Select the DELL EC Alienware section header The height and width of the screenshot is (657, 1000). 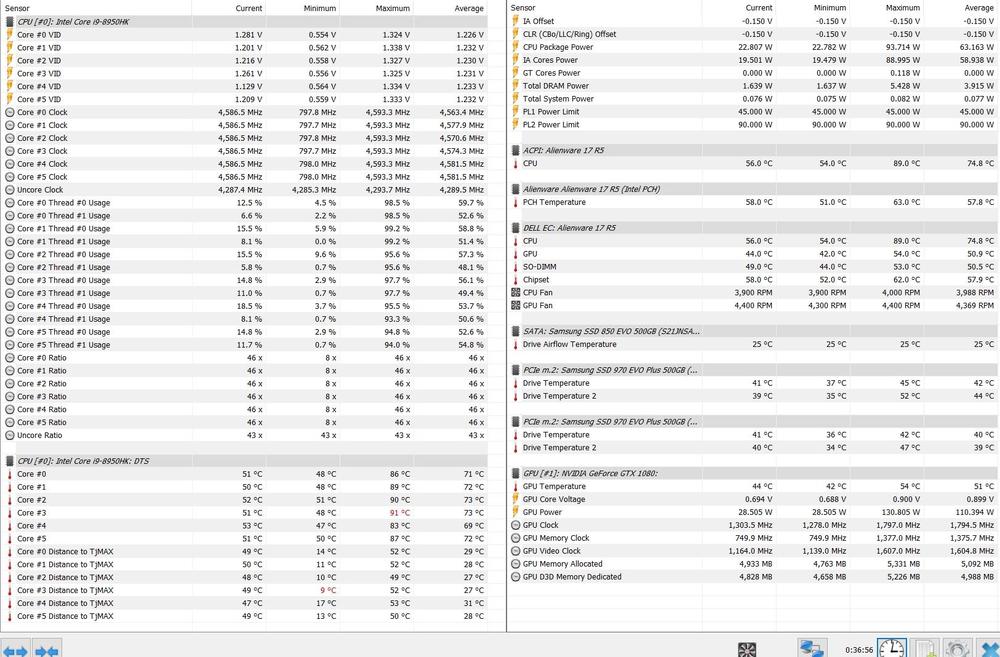point(569,228)
